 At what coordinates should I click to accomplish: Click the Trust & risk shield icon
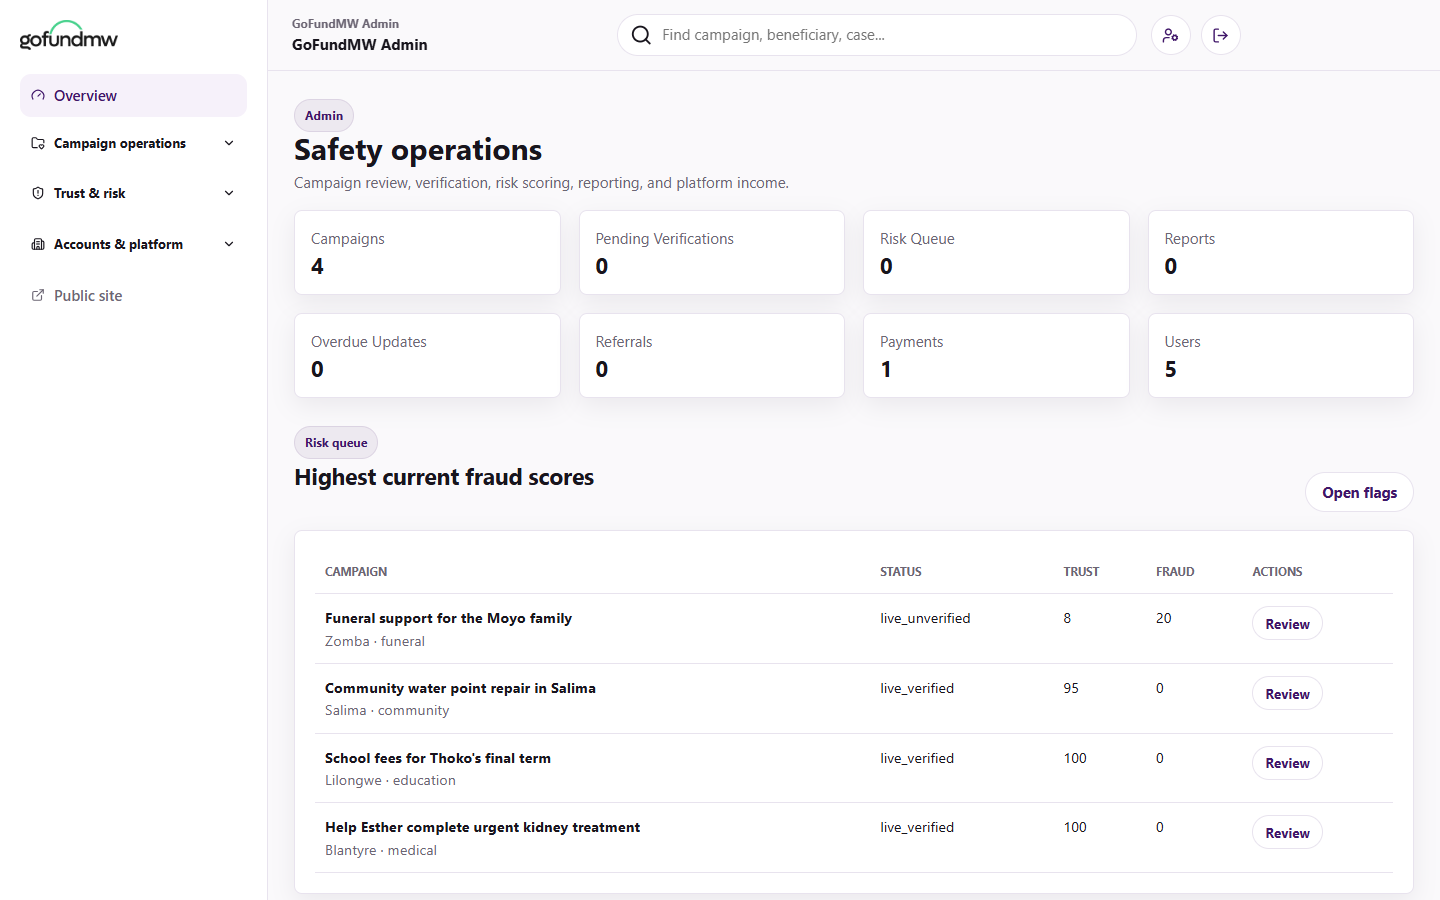click(x=38, y=193)
